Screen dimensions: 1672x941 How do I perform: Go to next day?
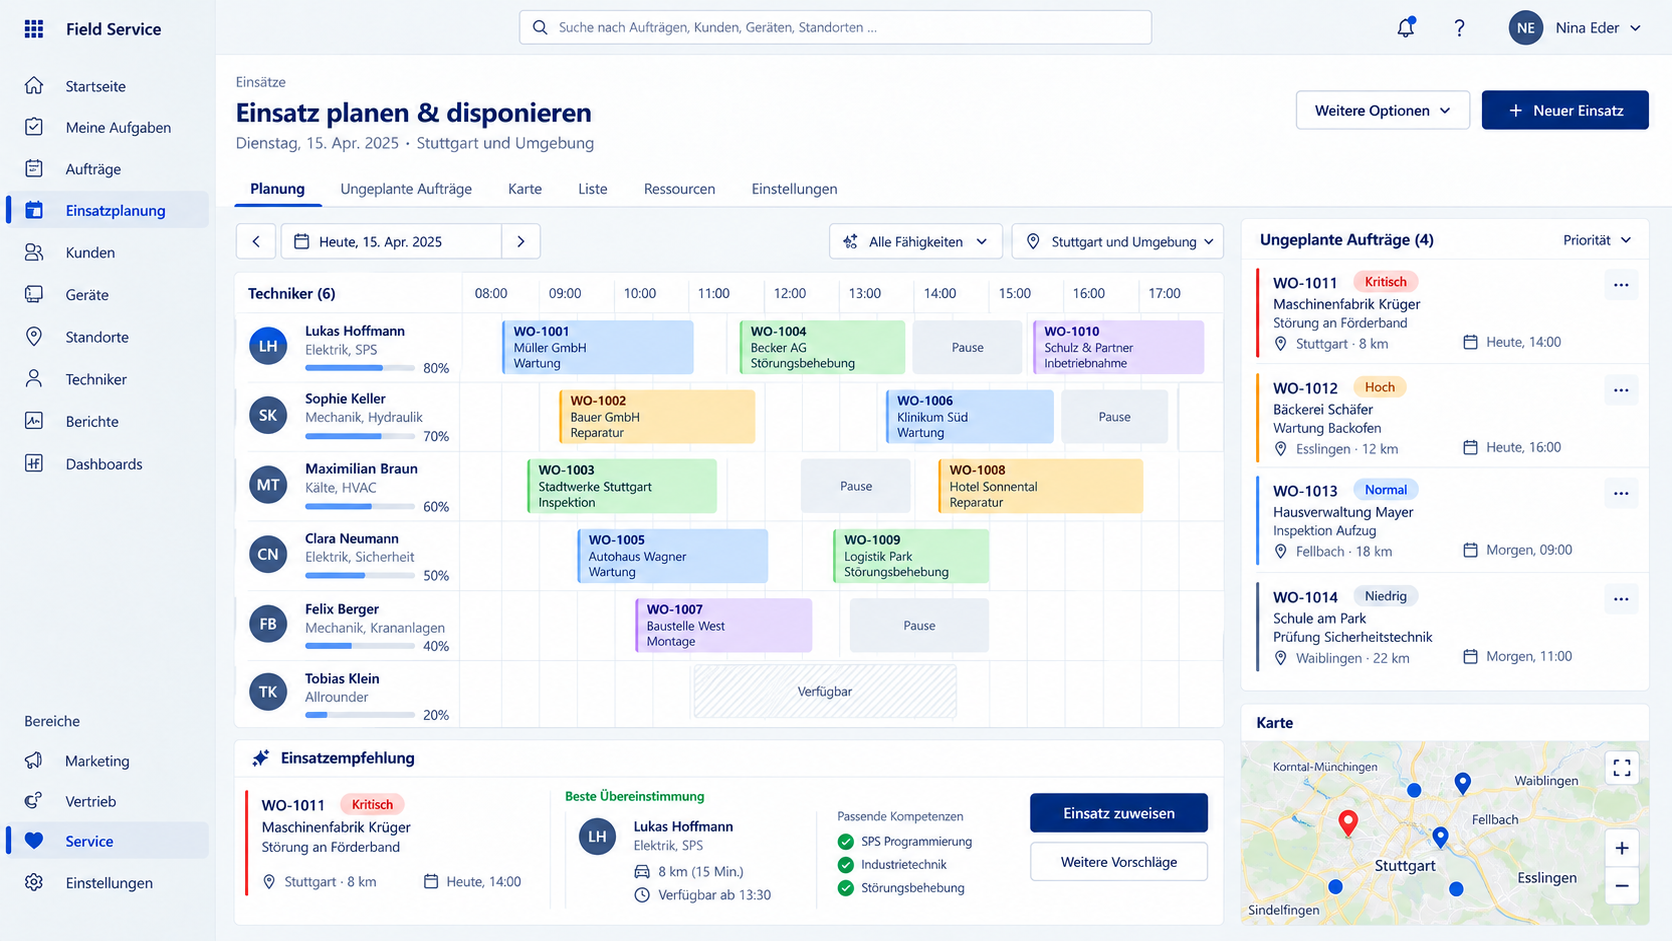521,241
